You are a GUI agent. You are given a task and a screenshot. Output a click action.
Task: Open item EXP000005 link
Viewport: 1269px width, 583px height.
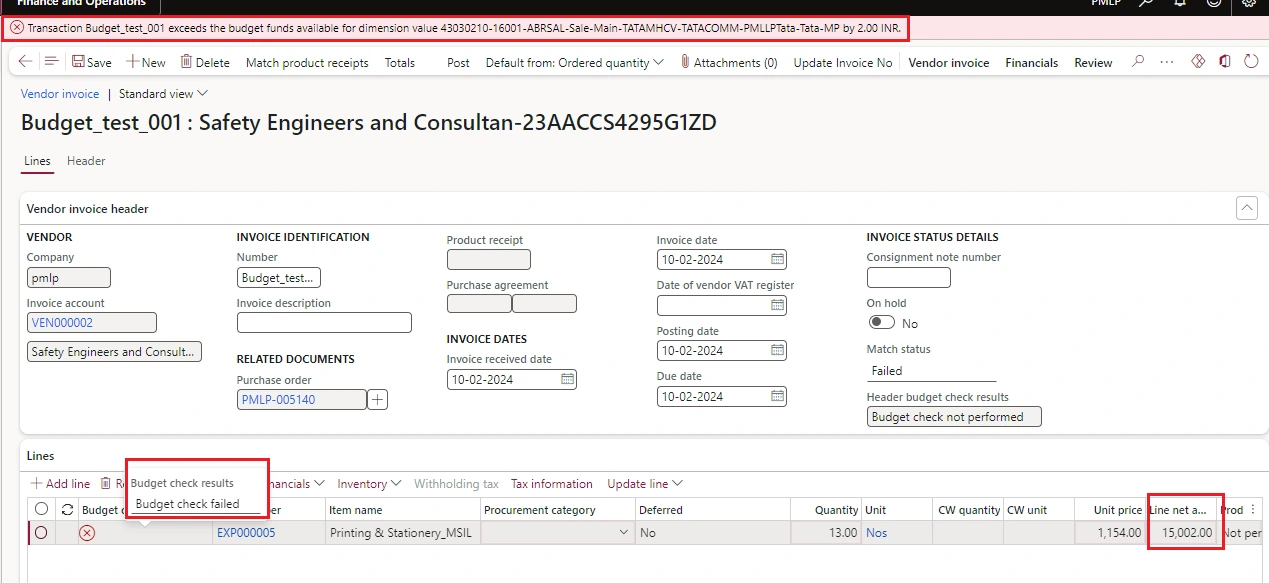click(x=246, y=533)
